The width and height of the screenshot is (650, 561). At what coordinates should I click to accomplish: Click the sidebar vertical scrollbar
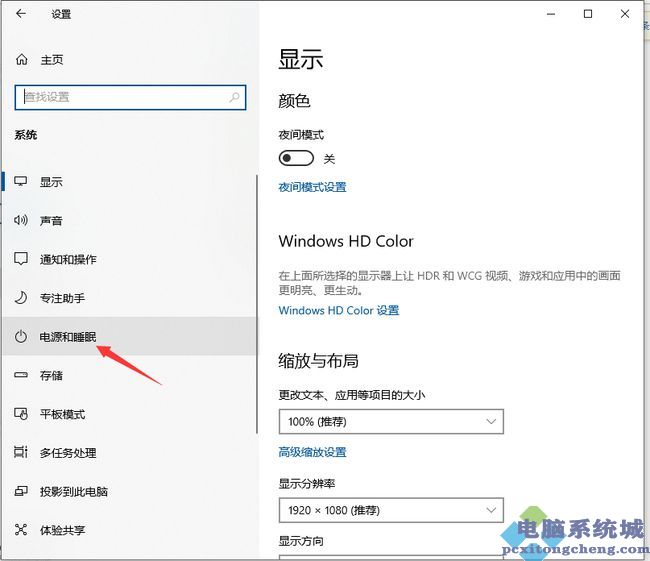tap(257, 304)
